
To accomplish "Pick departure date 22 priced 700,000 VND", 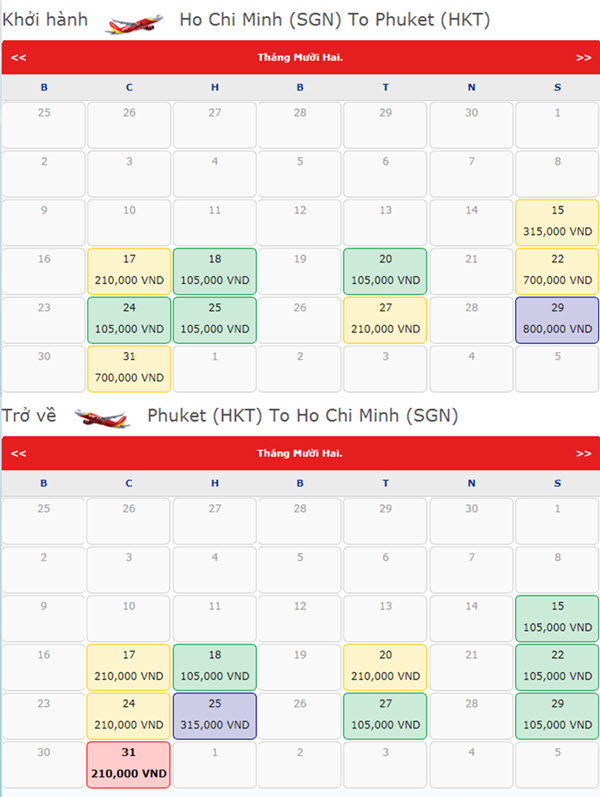I will (557, 271).
